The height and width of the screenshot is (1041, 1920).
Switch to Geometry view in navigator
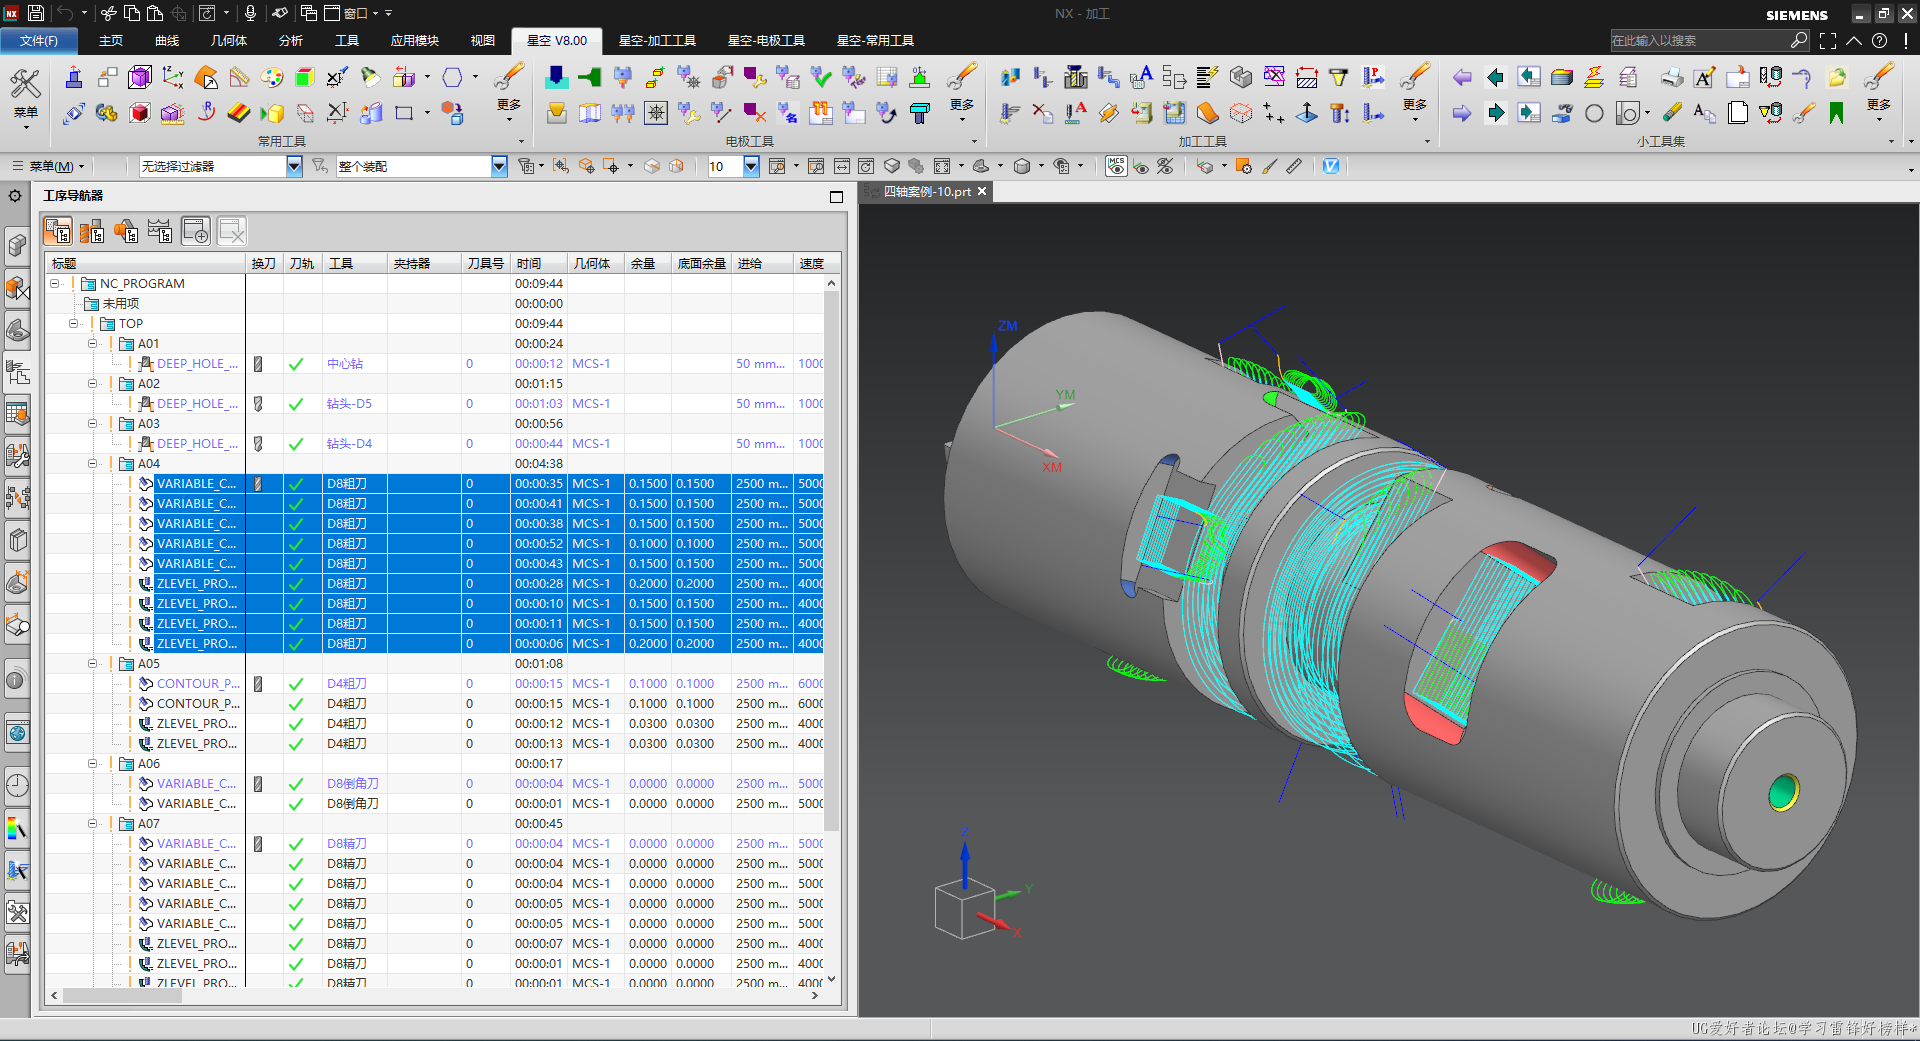pos(126,232)
